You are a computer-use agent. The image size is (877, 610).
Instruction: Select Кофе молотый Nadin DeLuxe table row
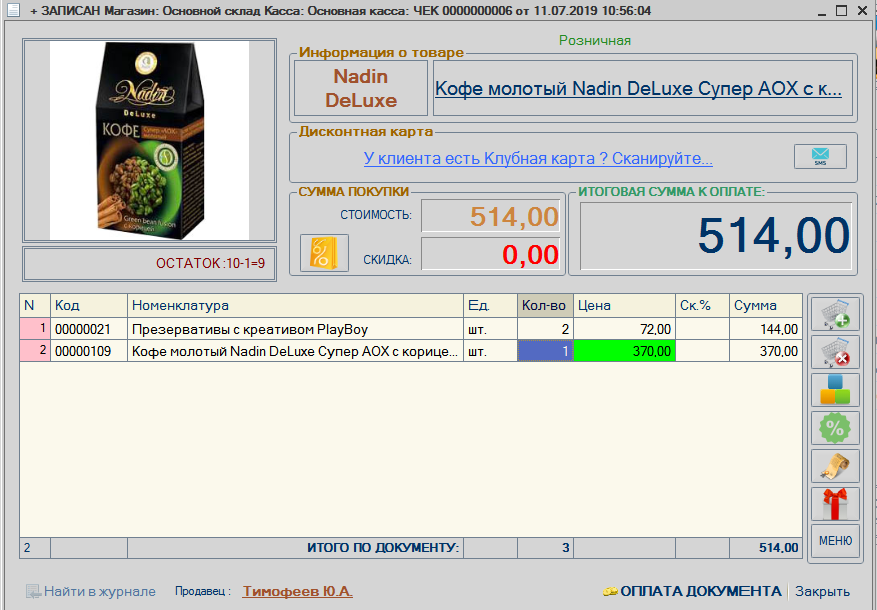295,351
